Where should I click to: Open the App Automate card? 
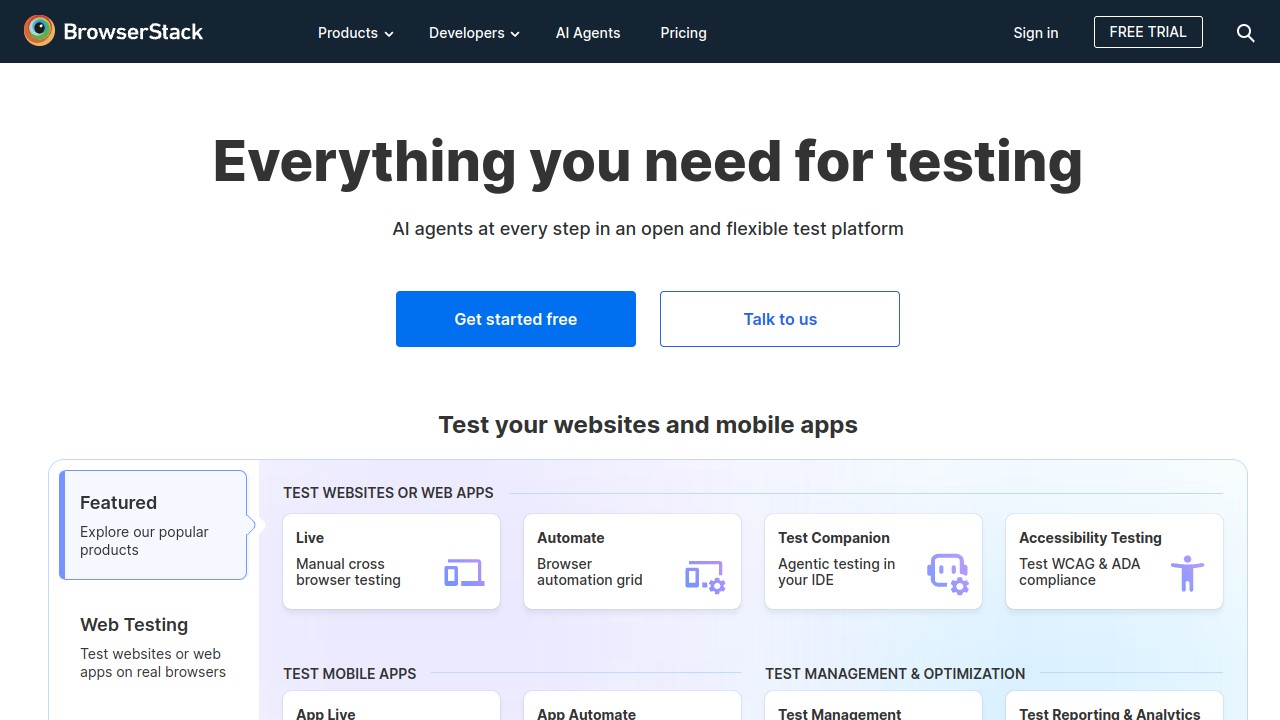pyautogui.click(x=632, y=706)
